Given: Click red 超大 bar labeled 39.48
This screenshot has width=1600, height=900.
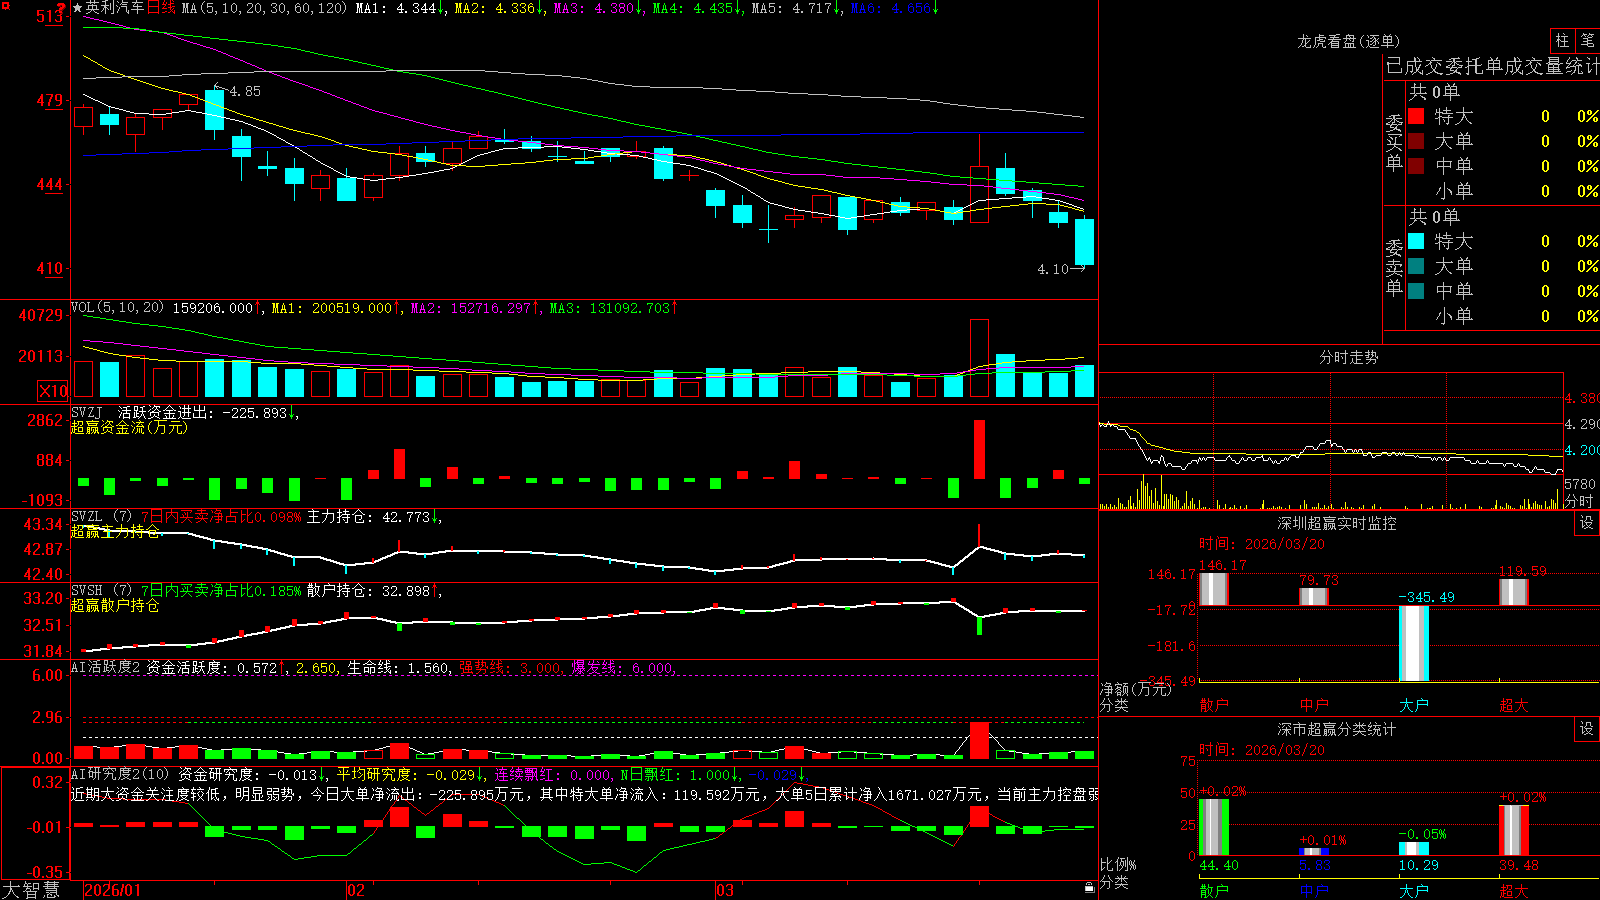Looking at the screenshot, I should coord(1514,830).
